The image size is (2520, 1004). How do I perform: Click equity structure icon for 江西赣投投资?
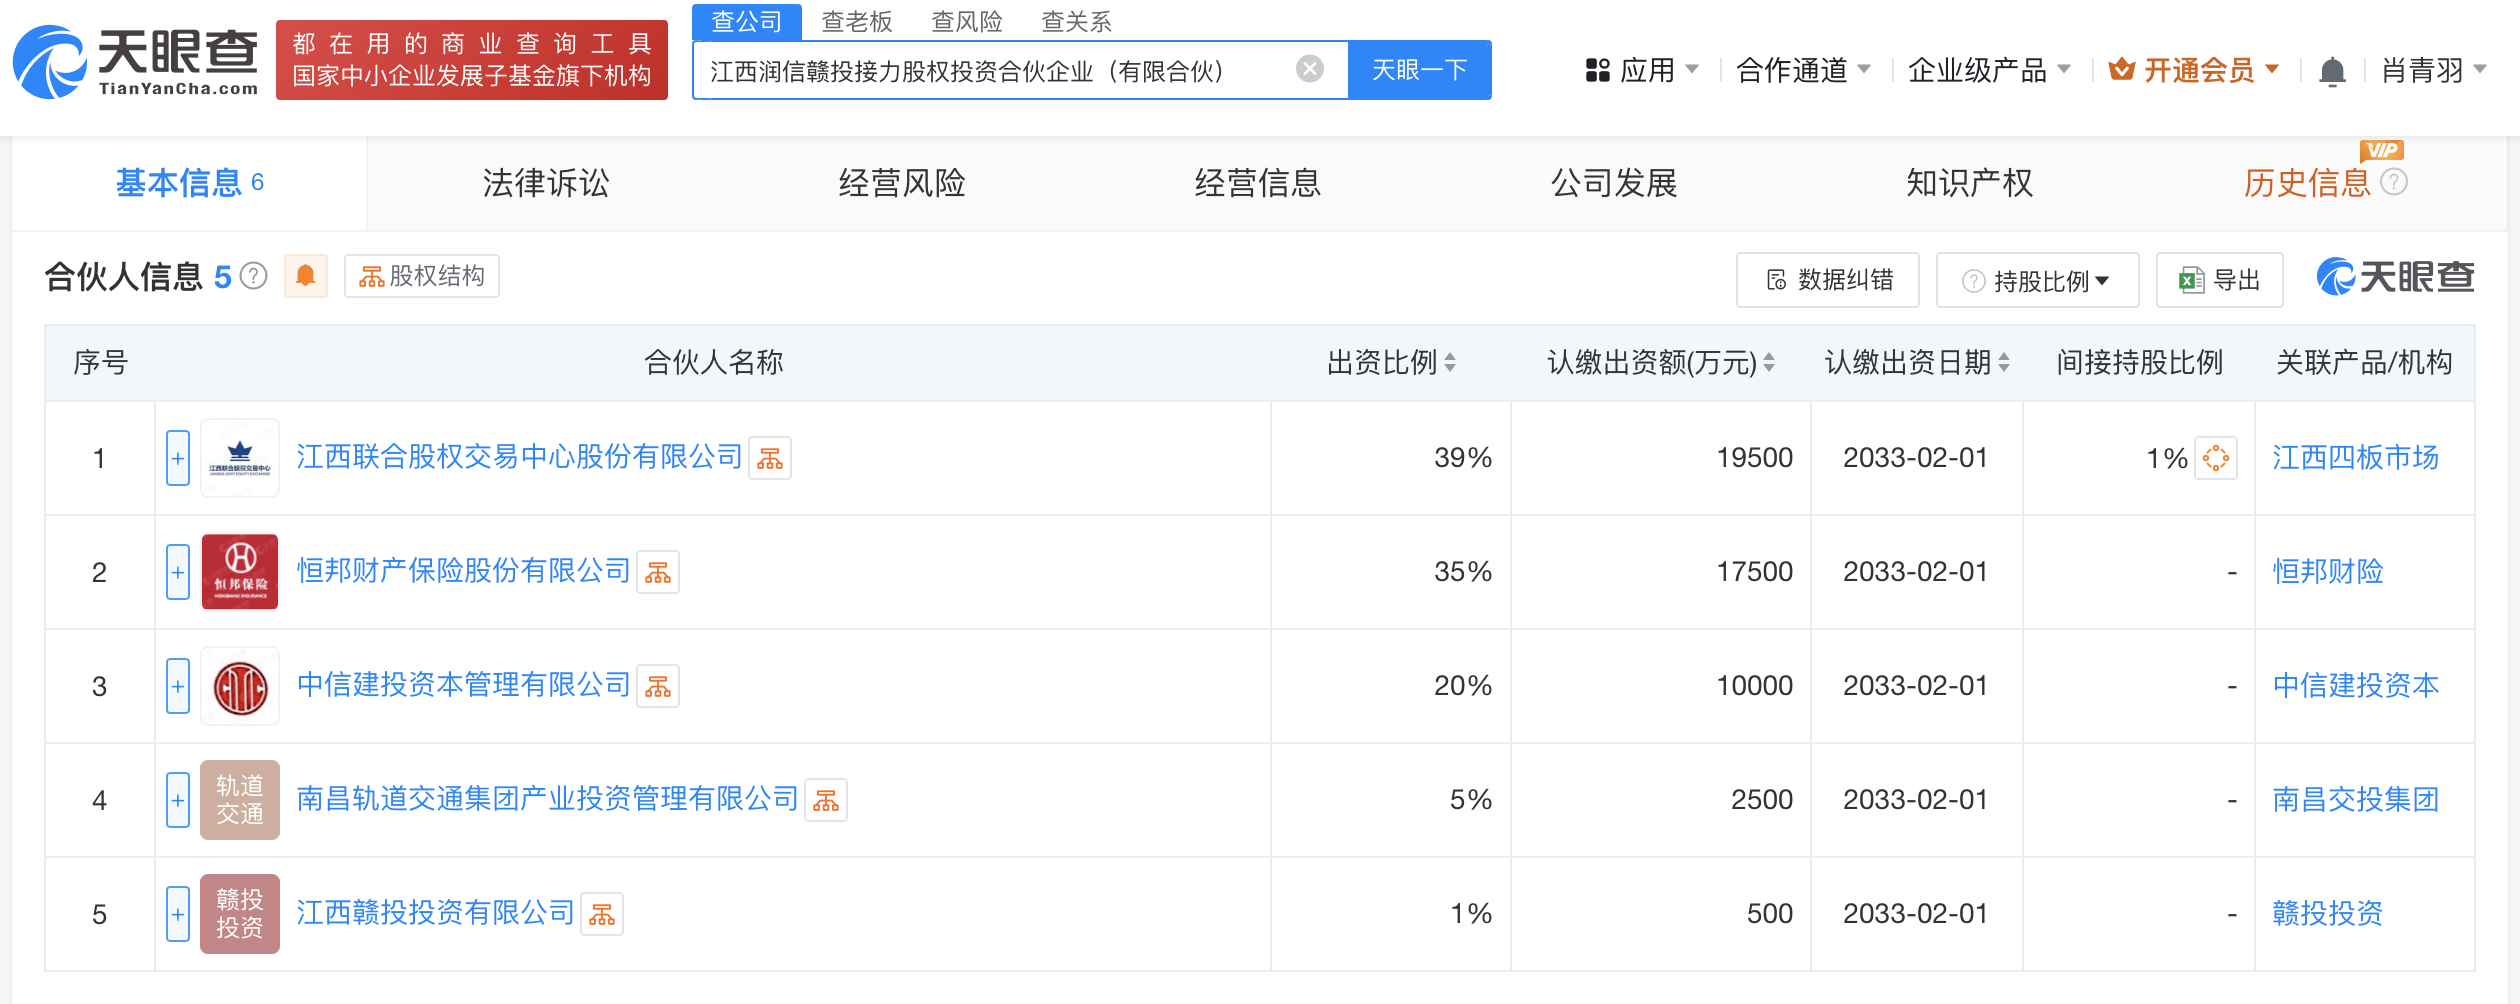[x=602, y=914]
